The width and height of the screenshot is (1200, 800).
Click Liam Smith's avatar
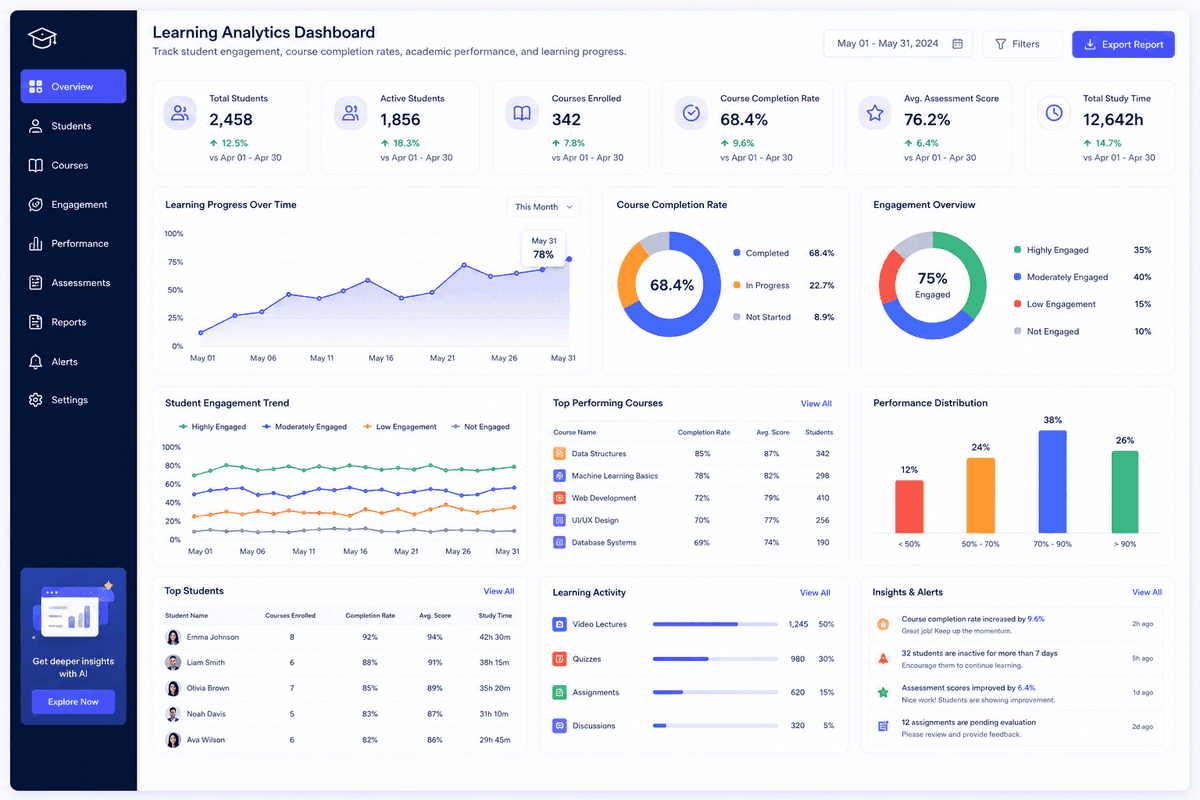173,662
